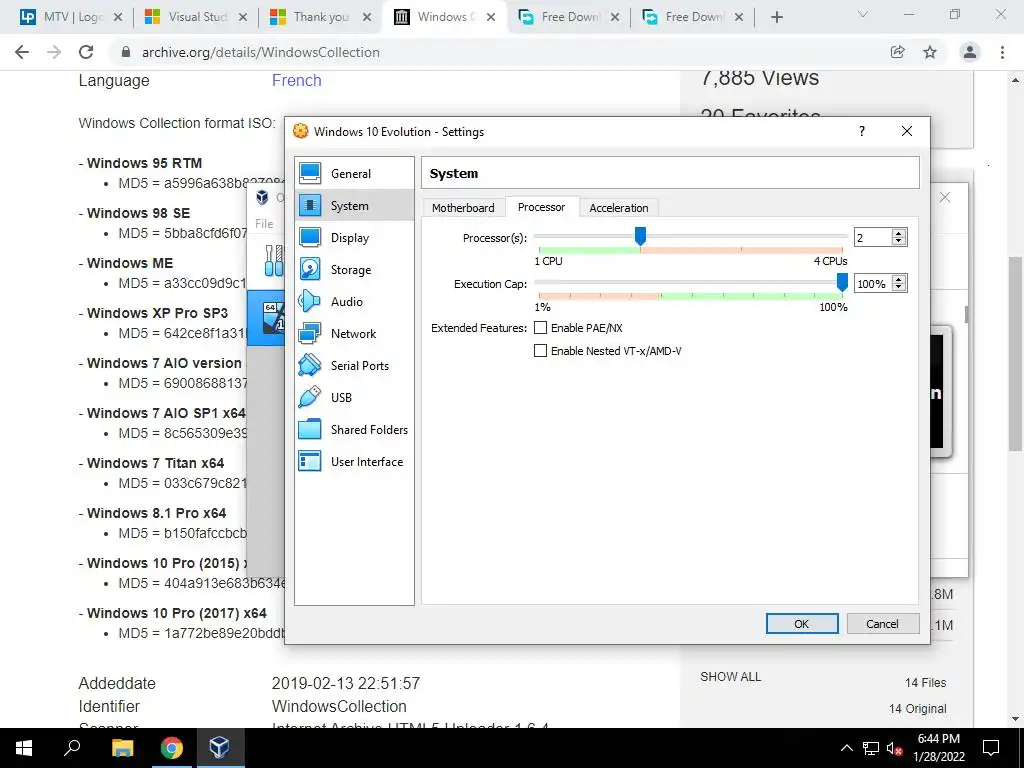Select the Shared Folders label
Image resolution: width=1024 pixels, height=768 pixels.
(x=369, y=429)
